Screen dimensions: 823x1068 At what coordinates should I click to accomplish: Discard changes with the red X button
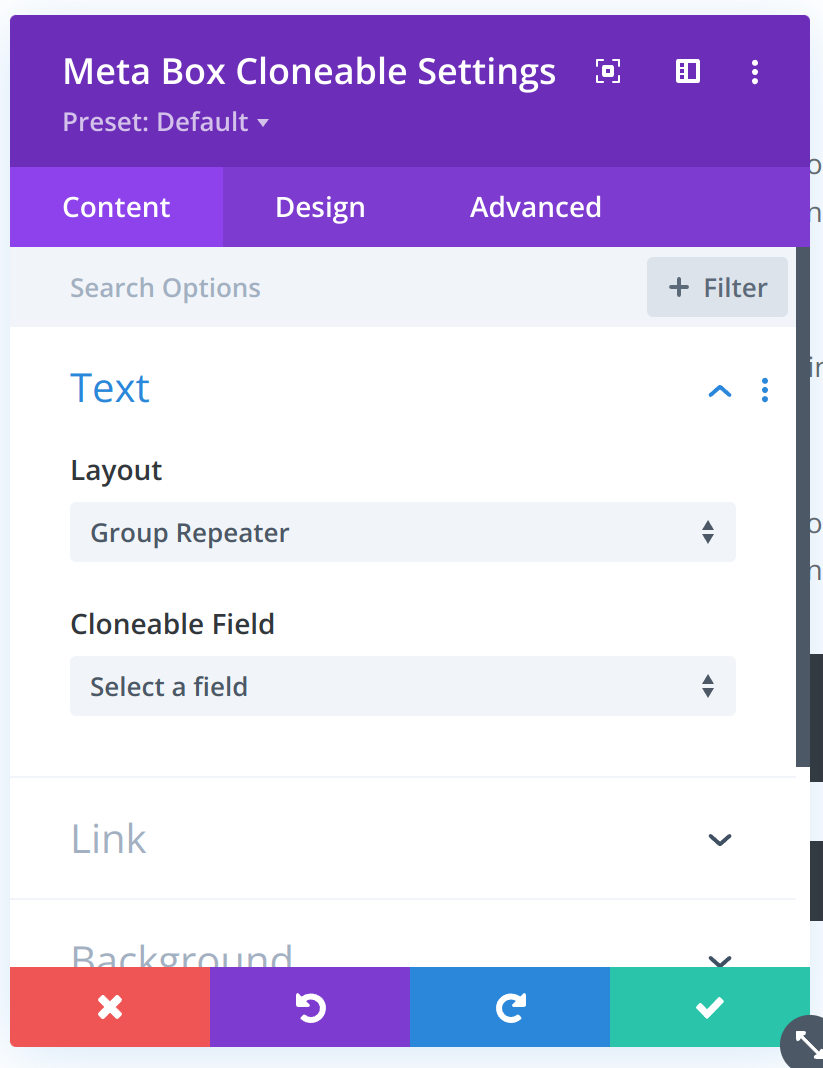[x=110, y=1007]
